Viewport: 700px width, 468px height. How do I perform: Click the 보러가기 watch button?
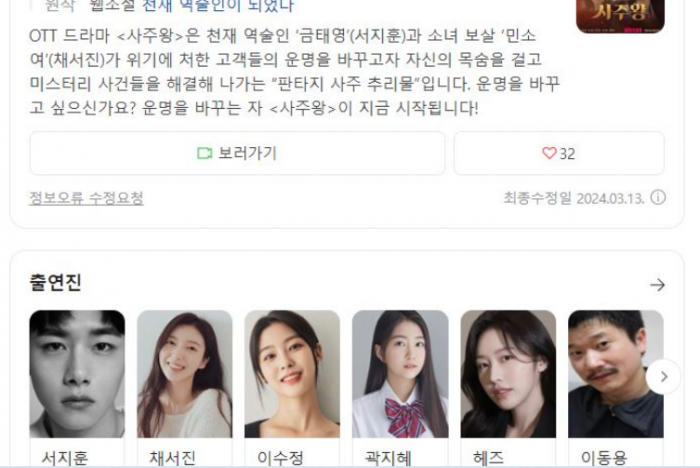tap(237, 153)
